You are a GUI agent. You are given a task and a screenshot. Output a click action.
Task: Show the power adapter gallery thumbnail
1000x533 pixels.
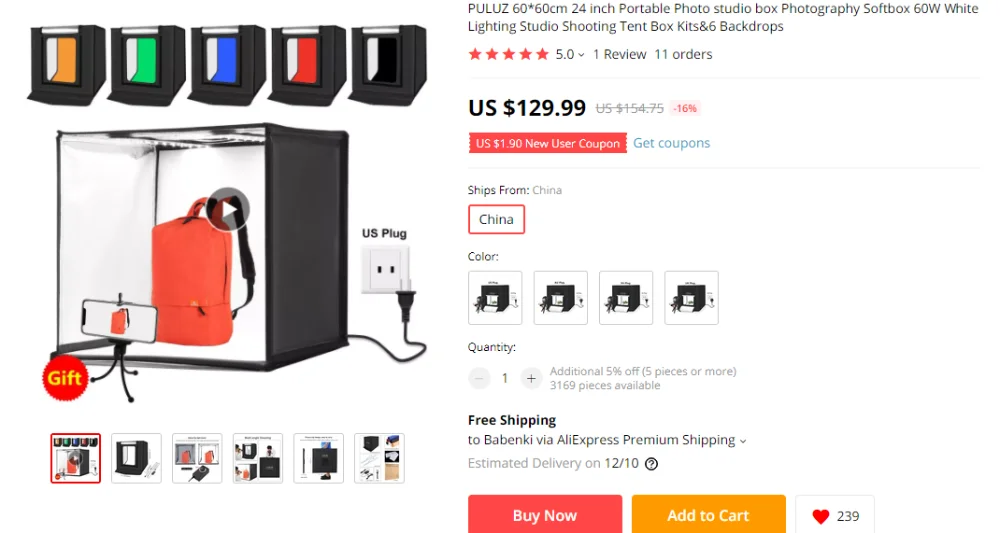(197, 458)
